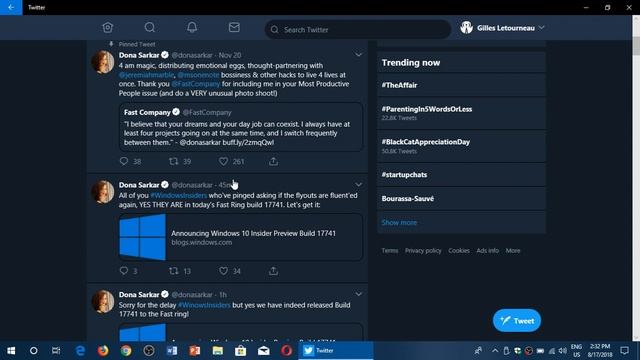Image resolution: width=640 pixels, height=360 pixels.
Task: Show hidden system tray icons
Action: pos(495,350)
